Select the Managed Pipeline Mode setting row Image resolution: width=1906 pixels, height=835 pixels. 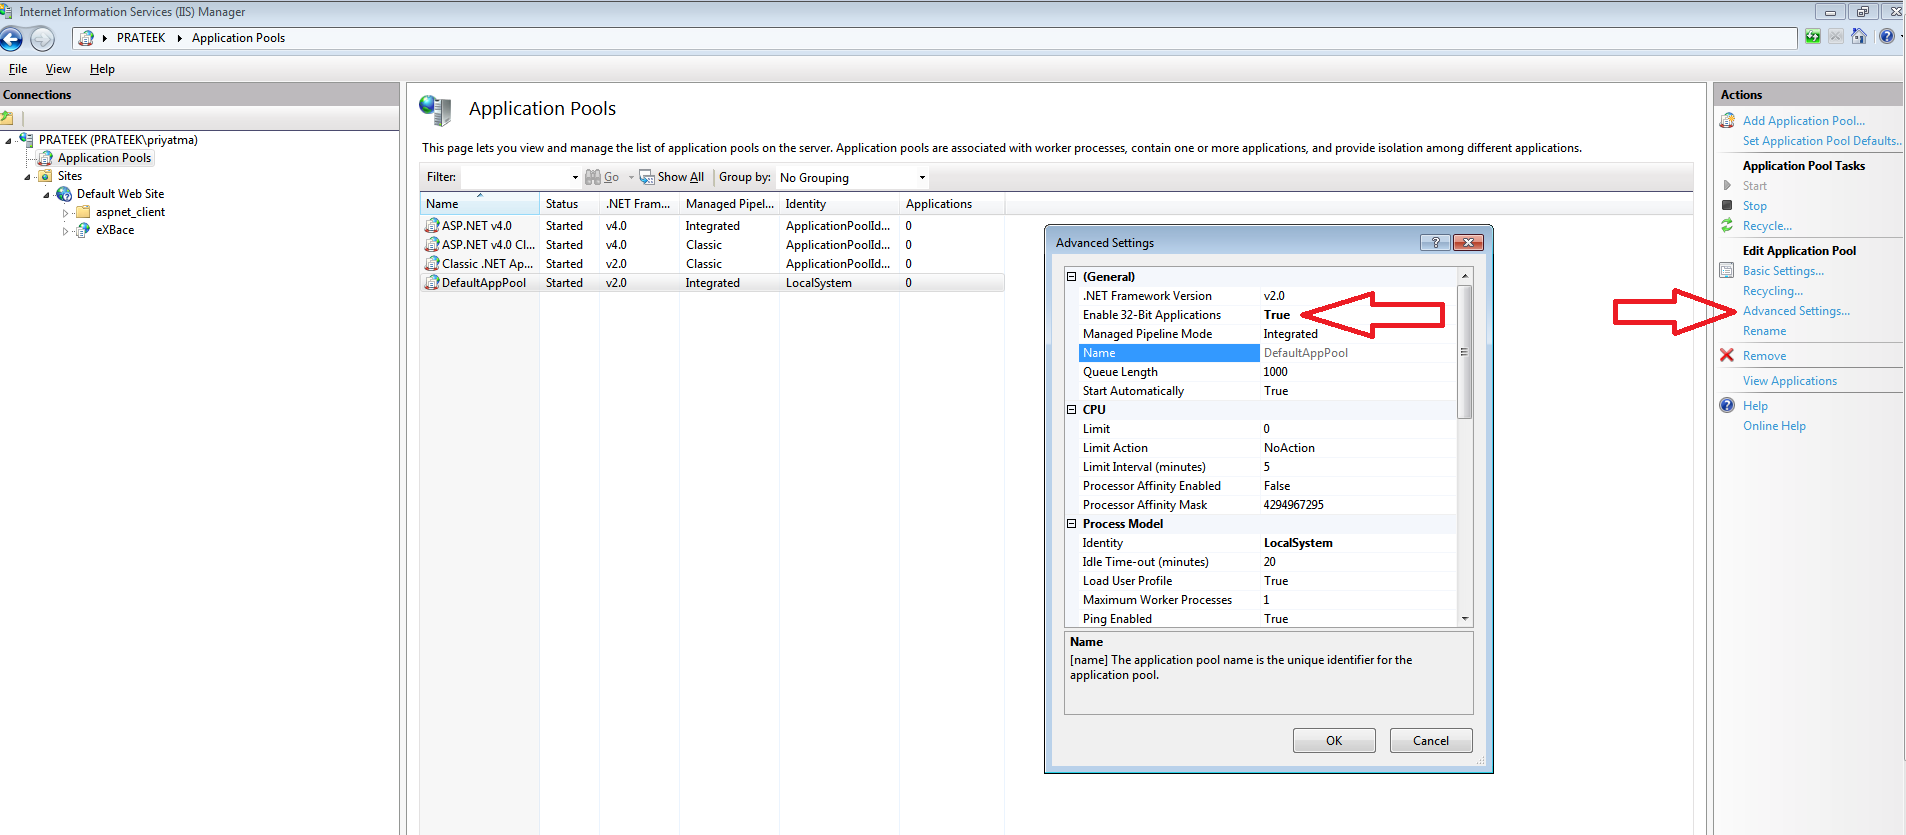coord(1268,334)
